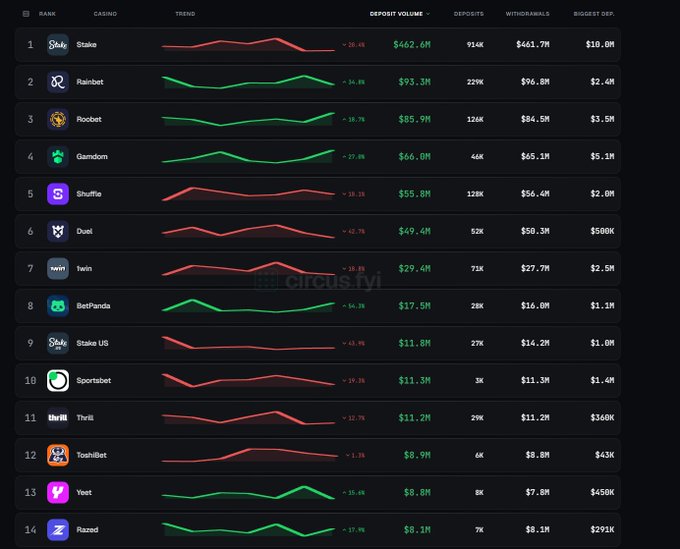680x549 pixels.
Task: Click Stake's red trend sparkline chart
Action: point(248,45)
